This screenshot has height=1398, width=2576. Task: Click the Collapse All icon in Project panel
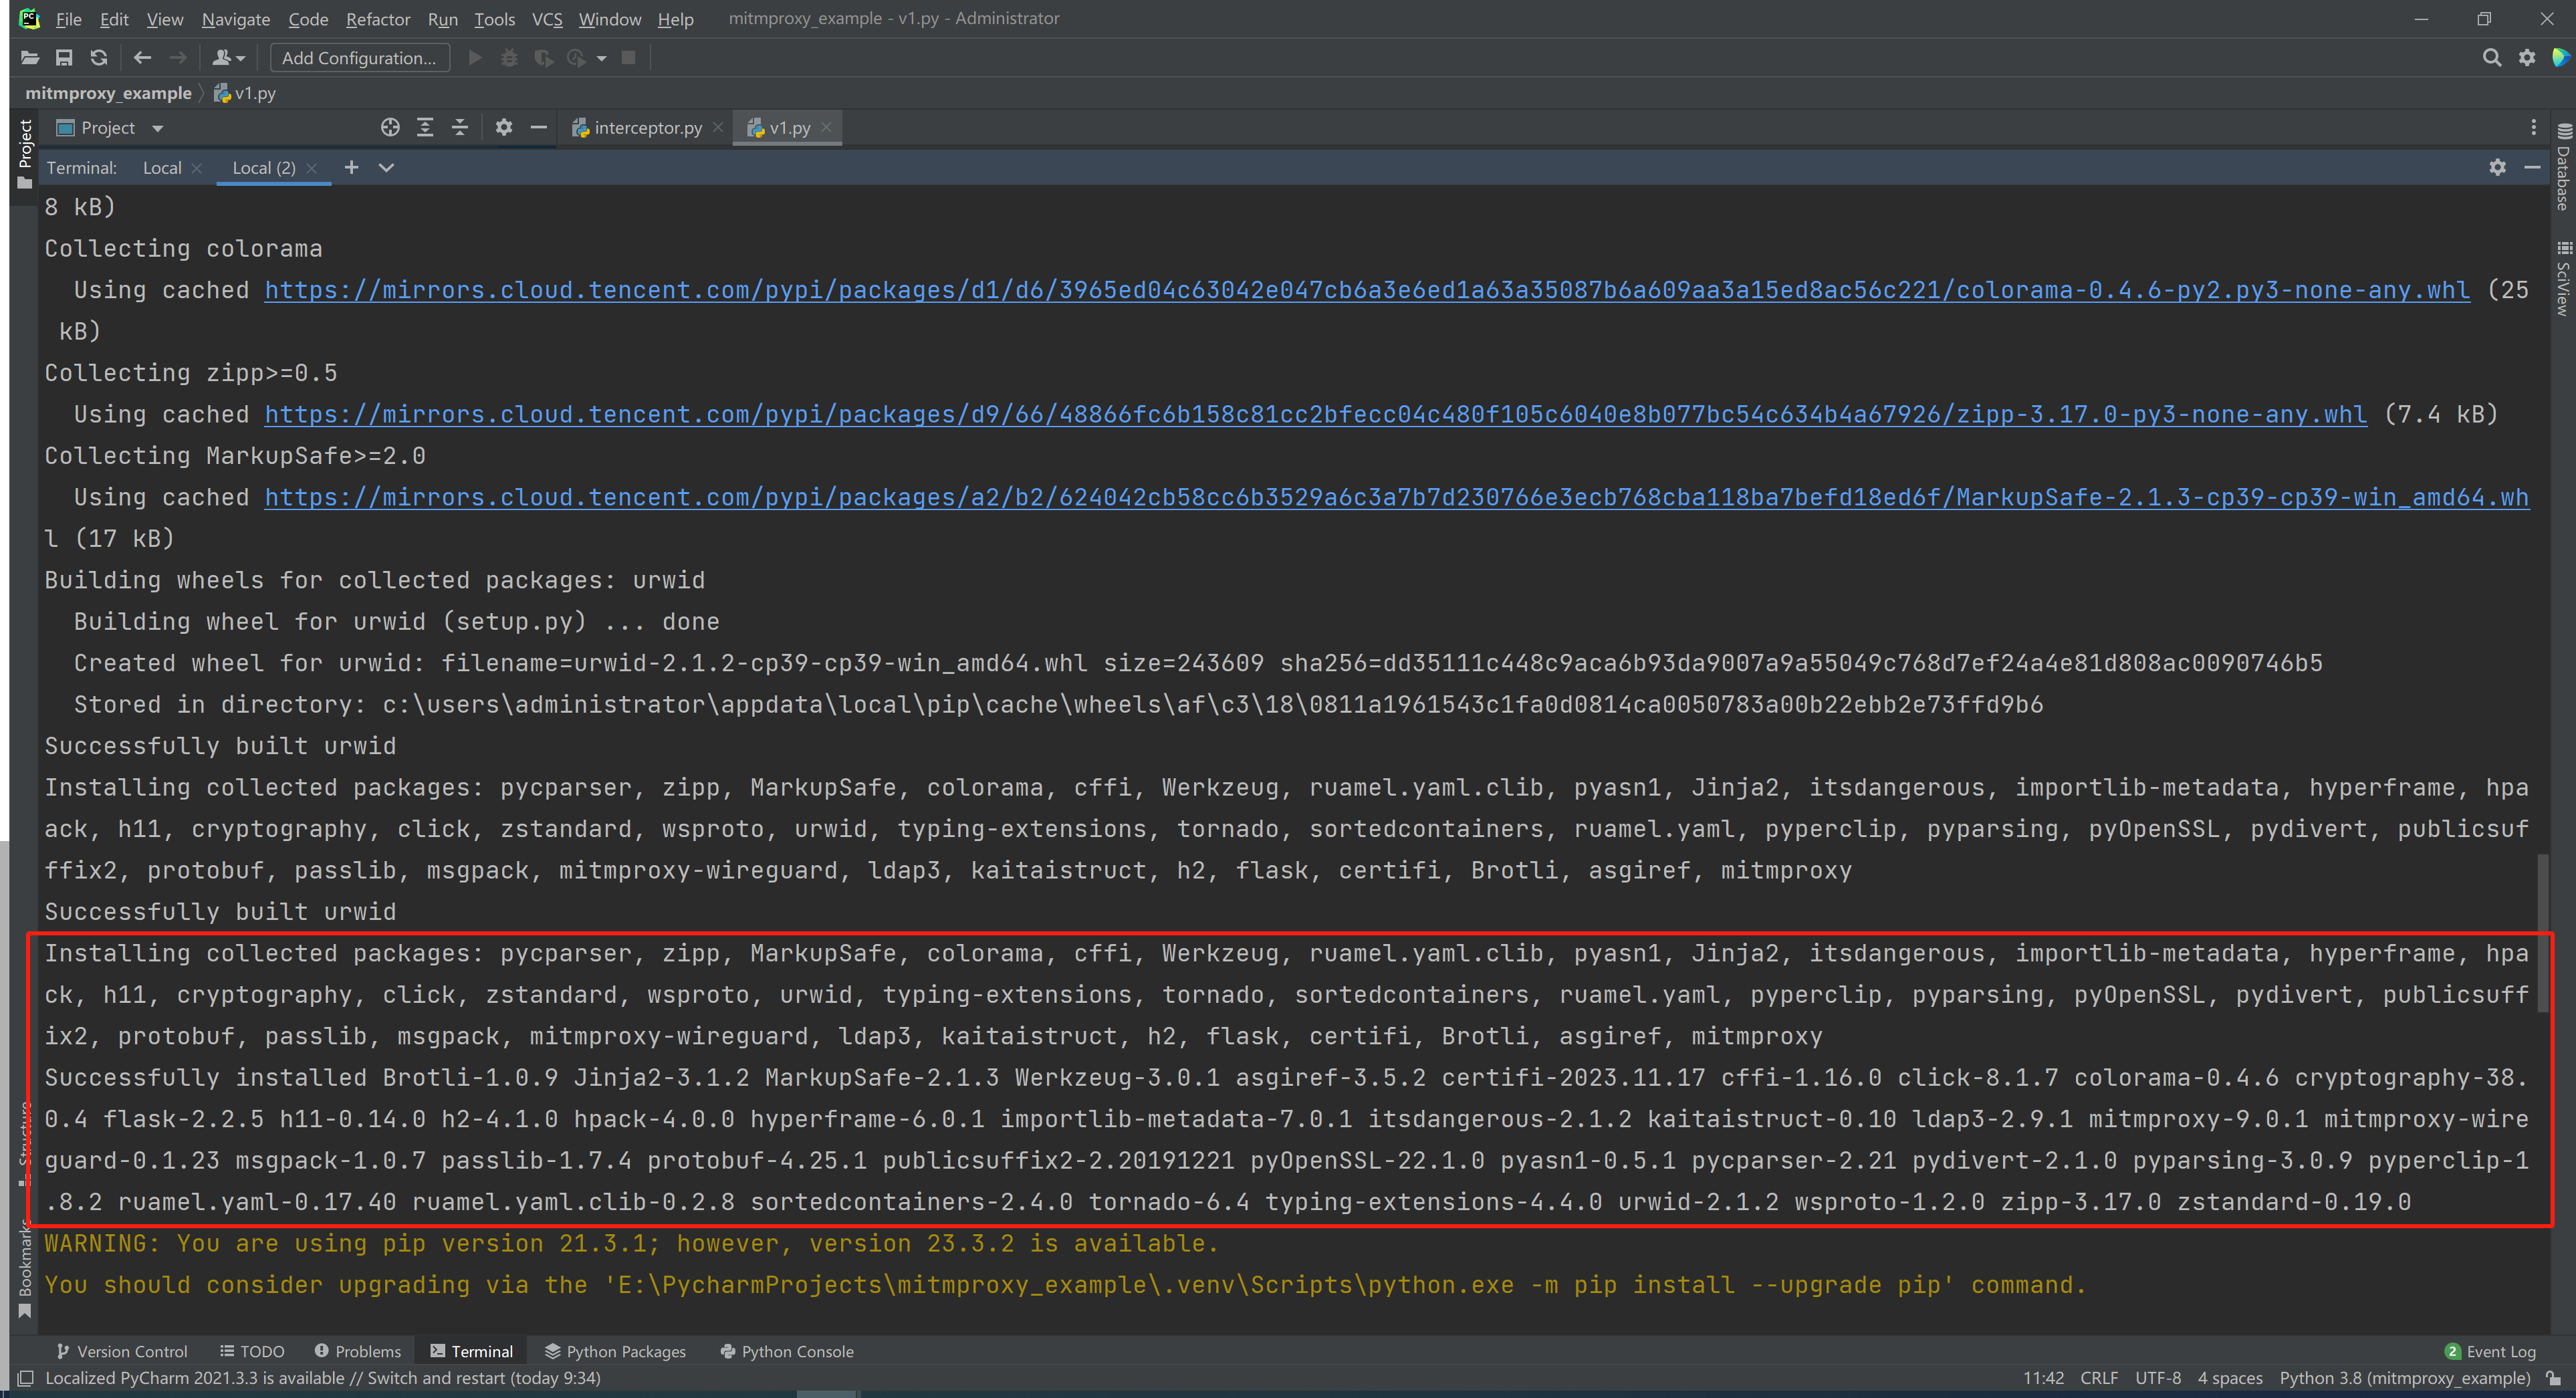[460, 127]
